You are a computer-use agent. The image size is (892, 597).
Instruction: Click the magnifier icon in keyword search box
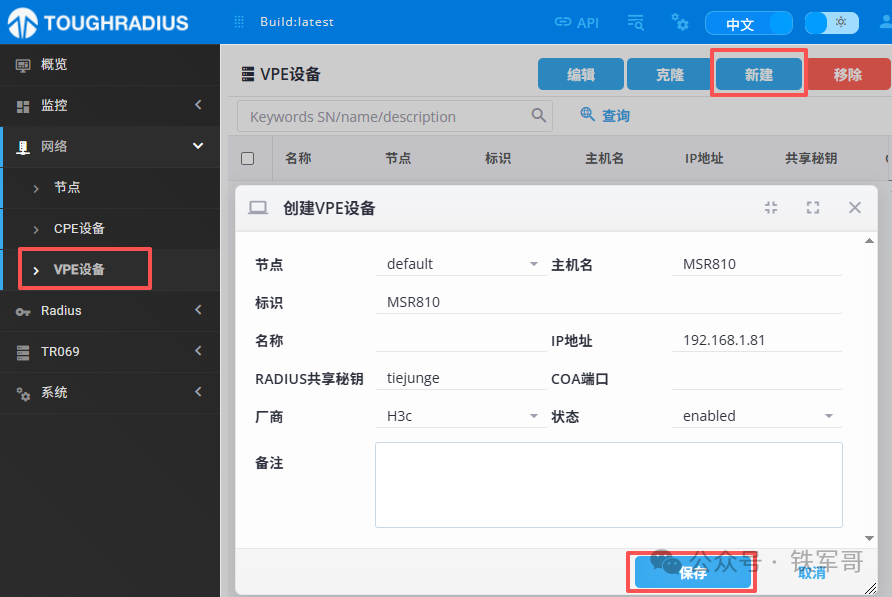(x=539, y=116)
